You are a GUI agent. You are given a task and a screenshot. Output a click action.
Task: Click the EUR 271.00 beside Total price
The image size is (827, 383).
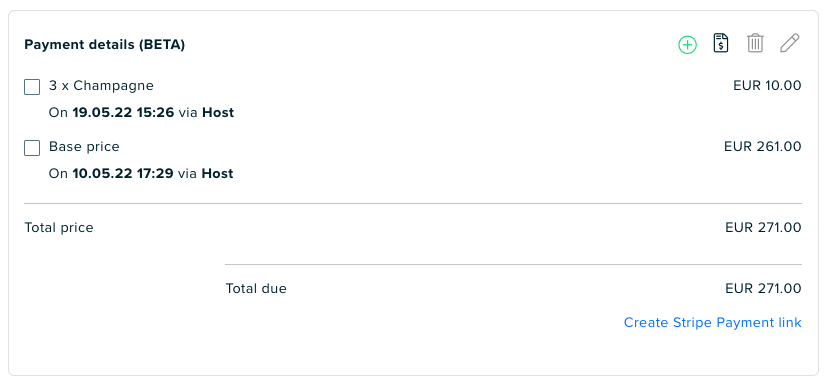[x=763, y=228]
